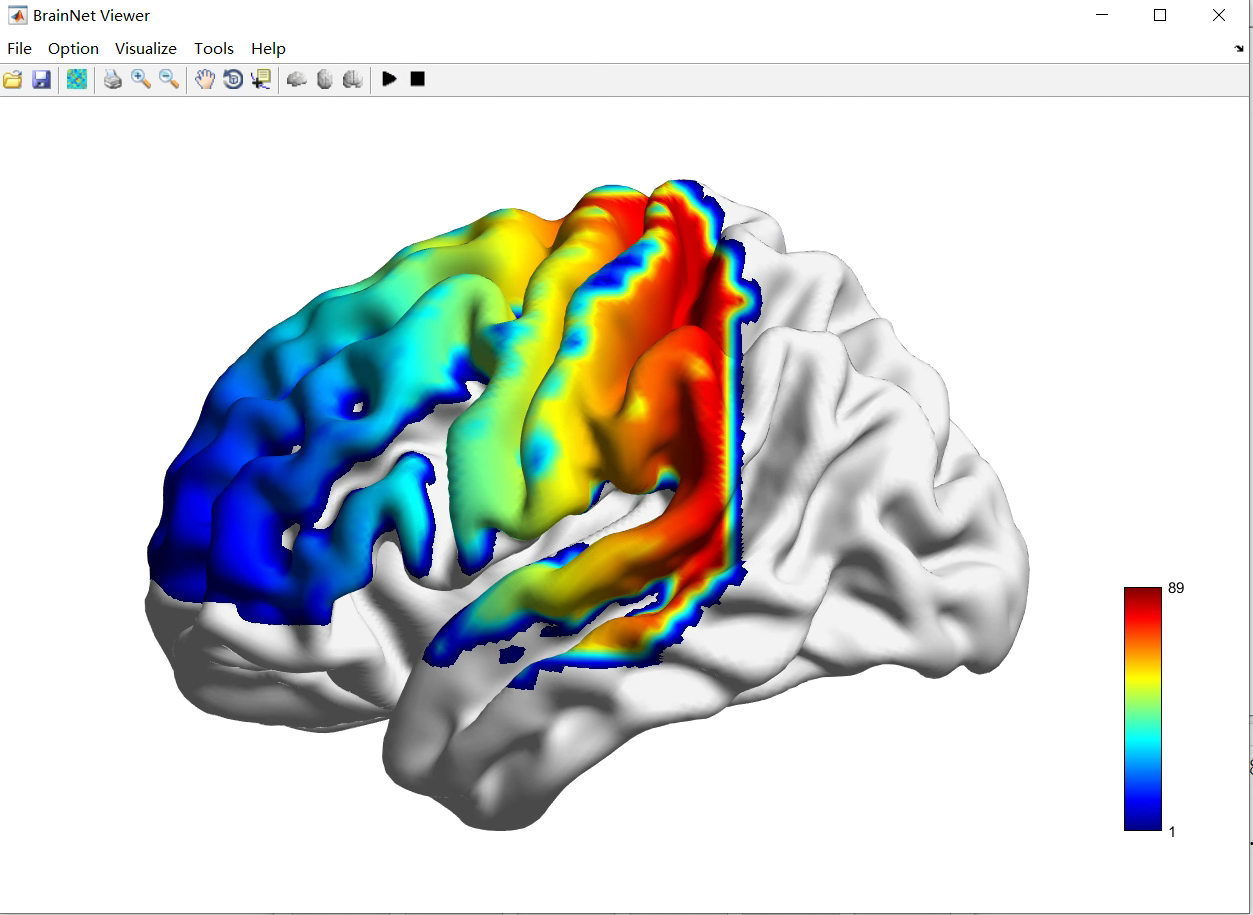Open the Option menu

pyautogui.click(x=72, y=48)
